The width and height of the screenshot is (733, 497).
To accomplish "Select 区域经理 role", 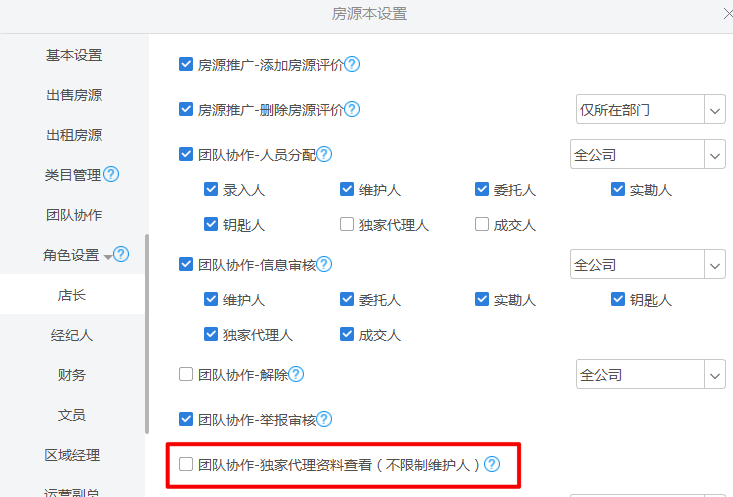I will click(72, 454).
